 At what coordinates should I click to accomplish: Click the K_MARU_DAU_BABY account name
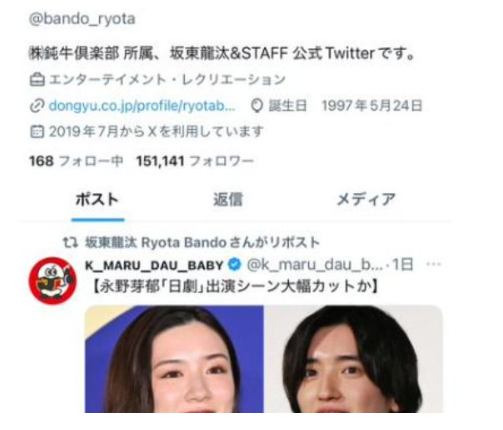(154, 265)
